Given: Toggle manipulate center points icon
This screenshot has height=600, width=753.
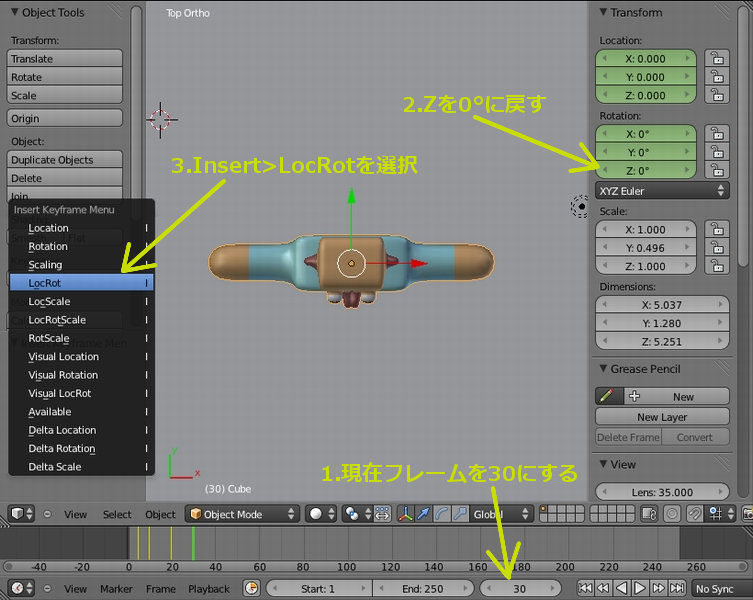Looking at the screenshot, I should pyautogui.click(x=383, y=514).
